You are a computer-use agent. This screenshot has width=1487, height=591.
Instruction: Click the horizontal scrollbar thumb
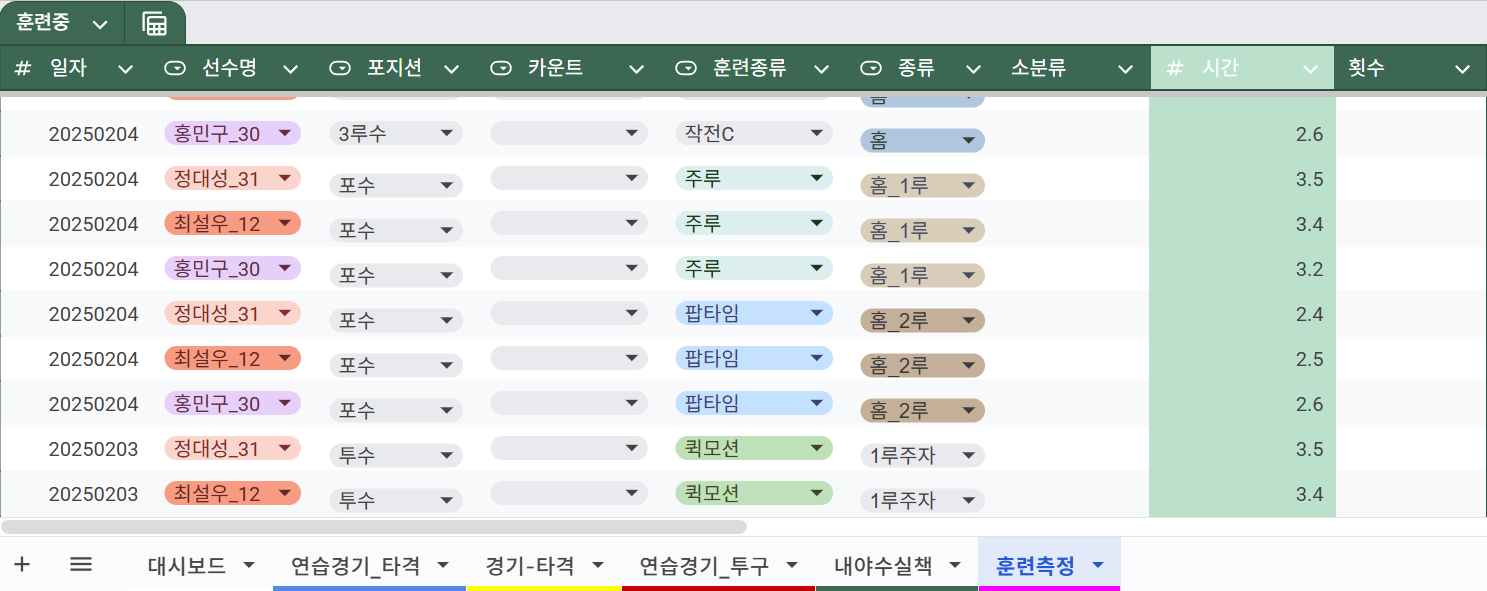374,526
